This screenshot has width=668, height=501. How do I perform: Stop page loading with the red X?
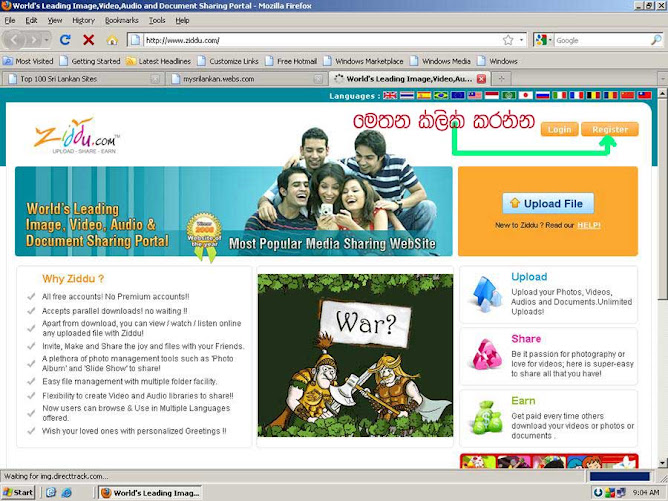pos(89,40)
